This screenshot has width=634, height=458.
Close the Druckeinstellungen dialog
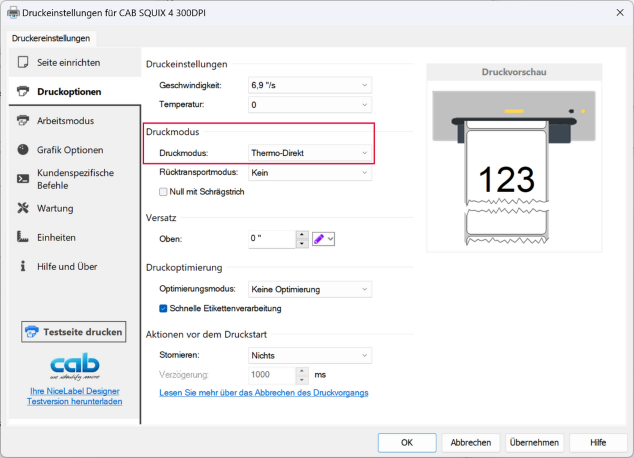(620, 13)
